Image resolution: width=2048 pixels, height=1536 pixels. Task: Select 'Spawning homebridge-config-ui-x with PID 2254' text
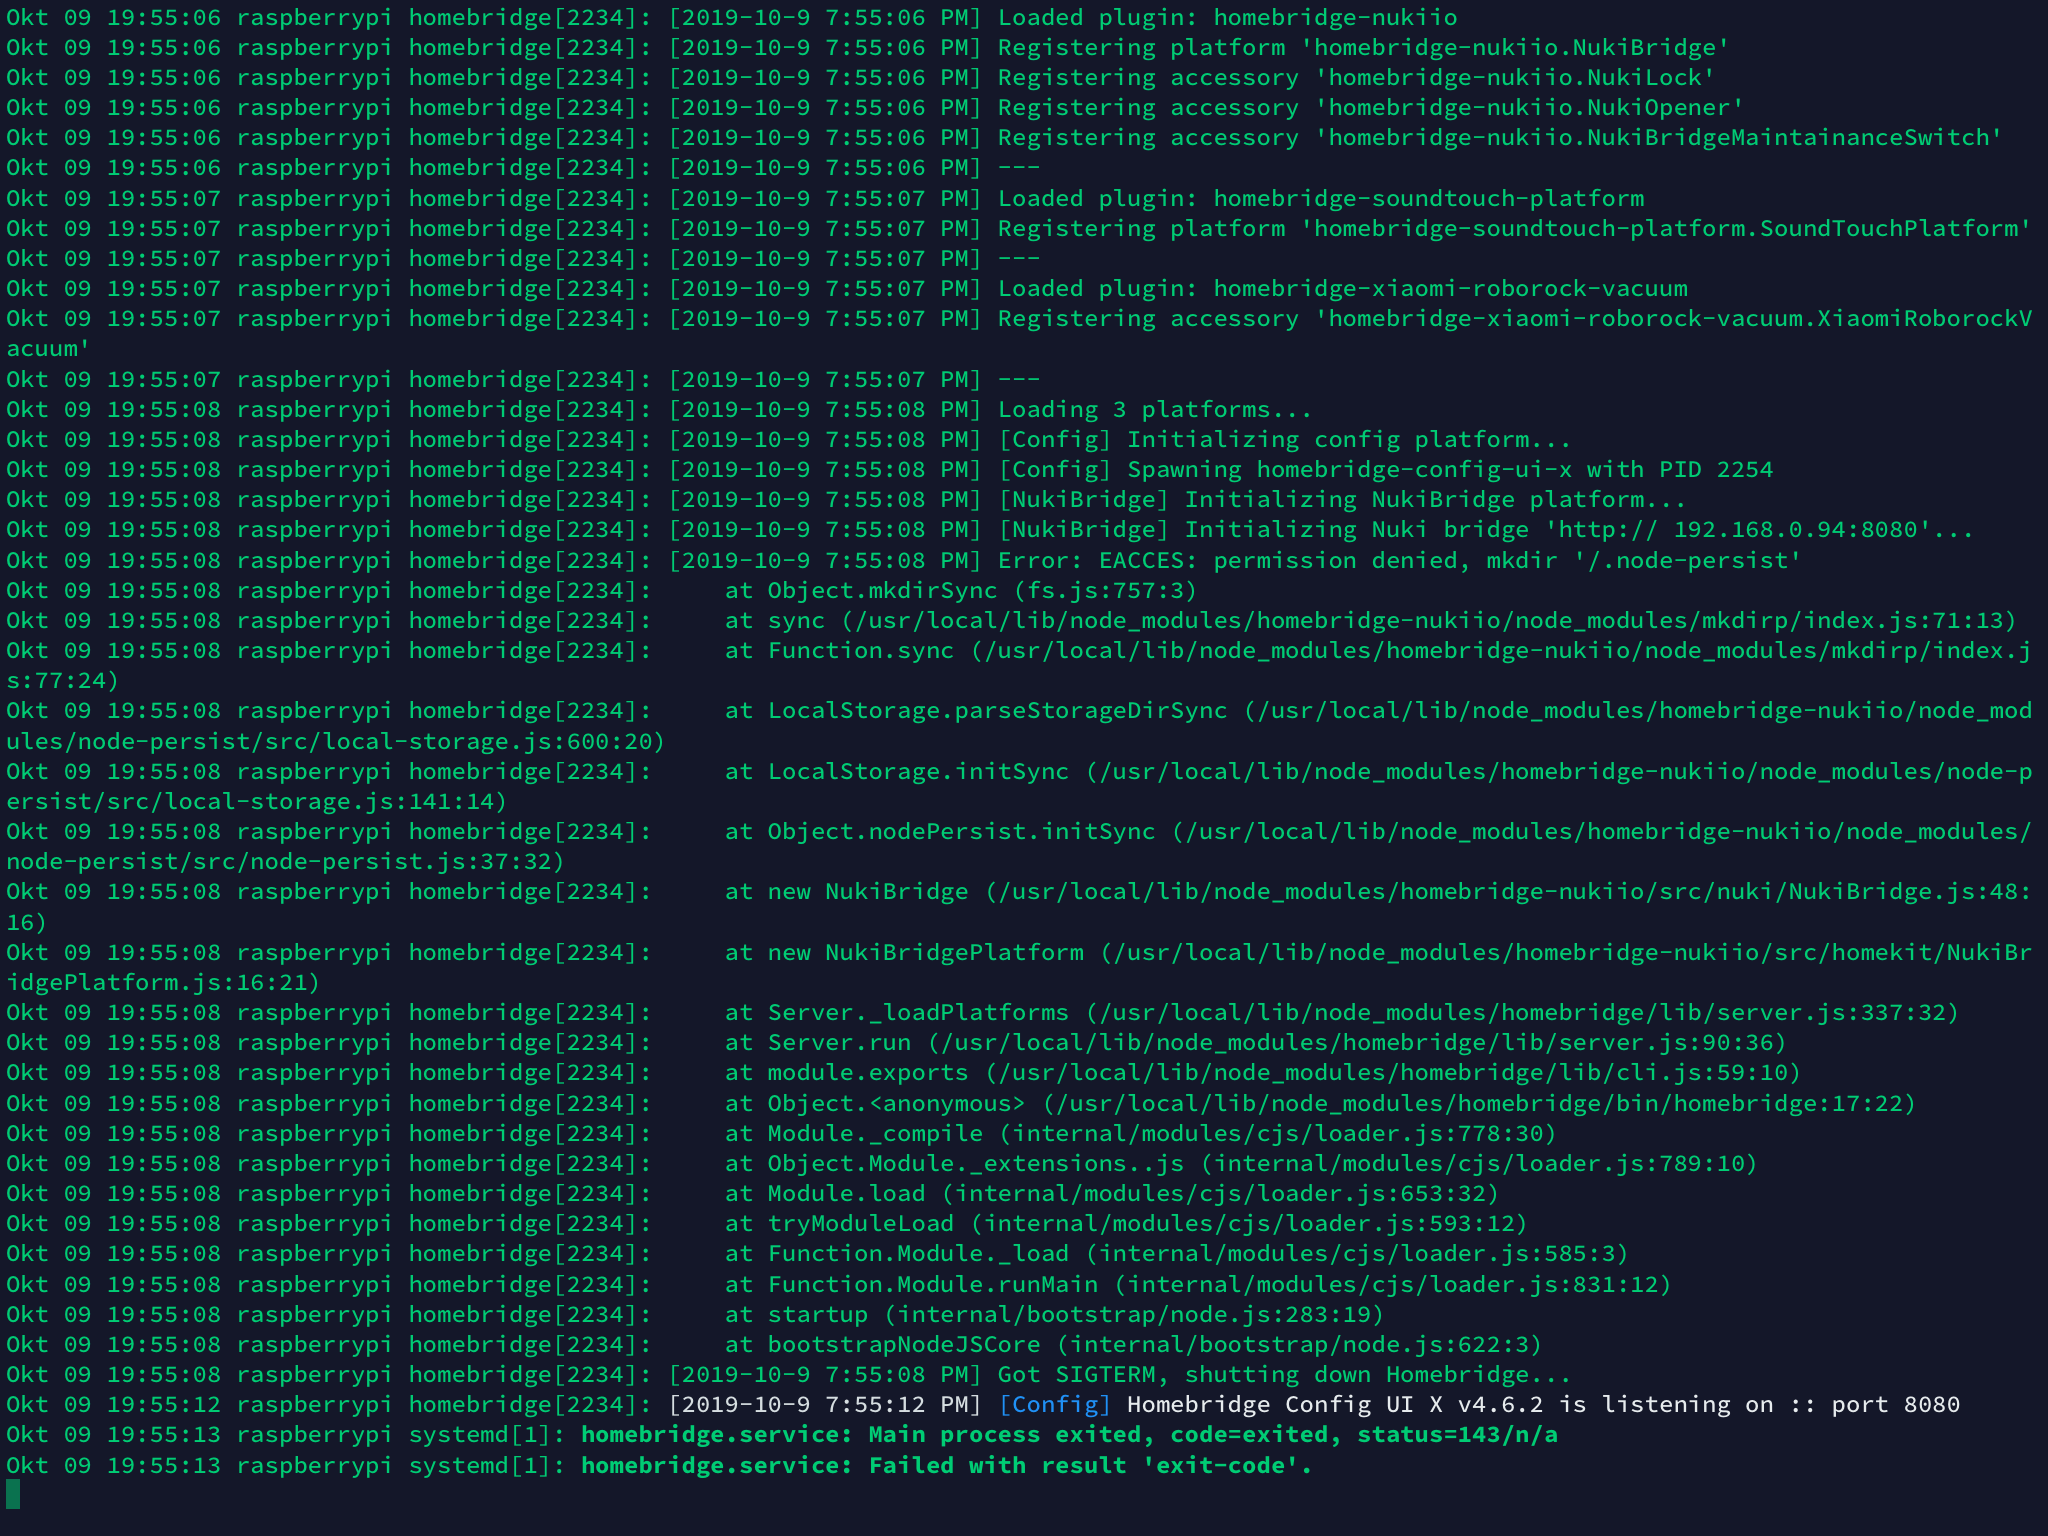pyautogui.click(x=1450, y=469)
